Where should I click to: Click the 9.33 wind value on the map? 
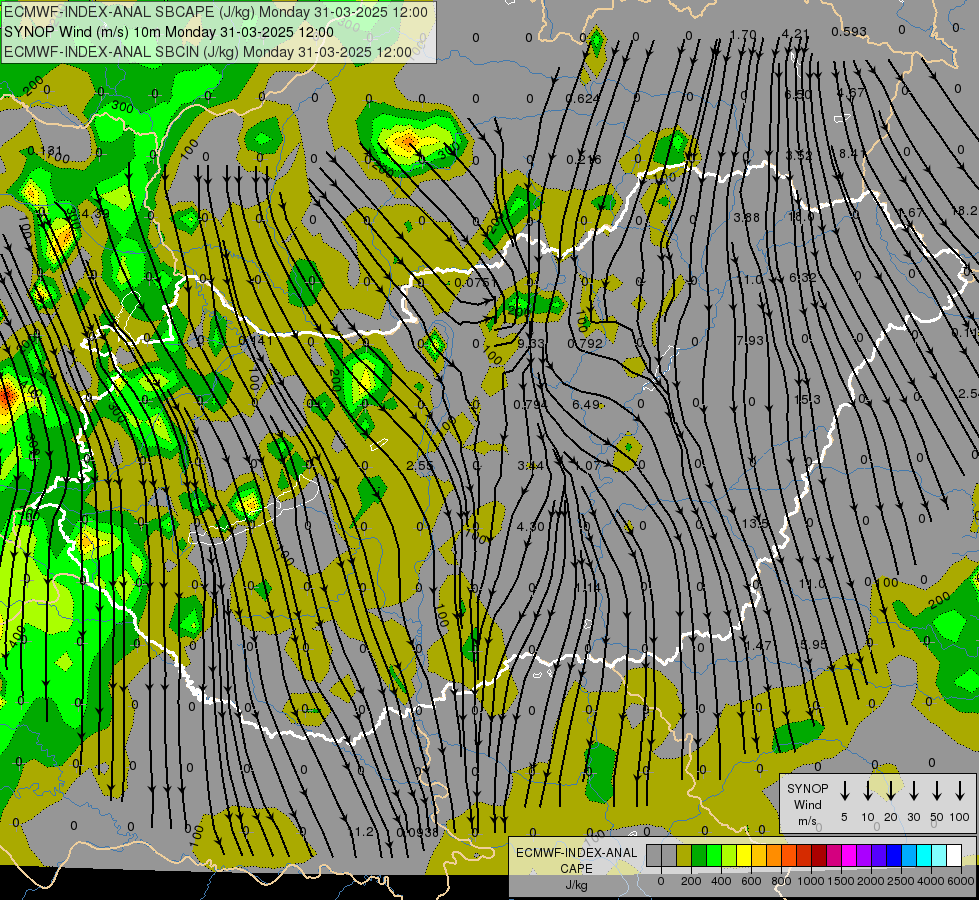point(531,343)
